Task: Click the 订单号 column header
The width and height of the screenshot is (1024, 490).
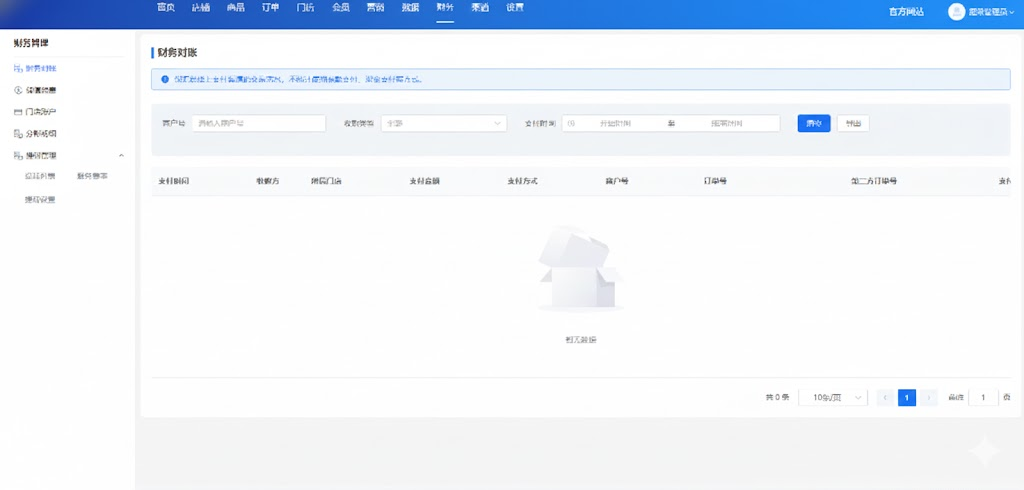Action: coord(715,181)
